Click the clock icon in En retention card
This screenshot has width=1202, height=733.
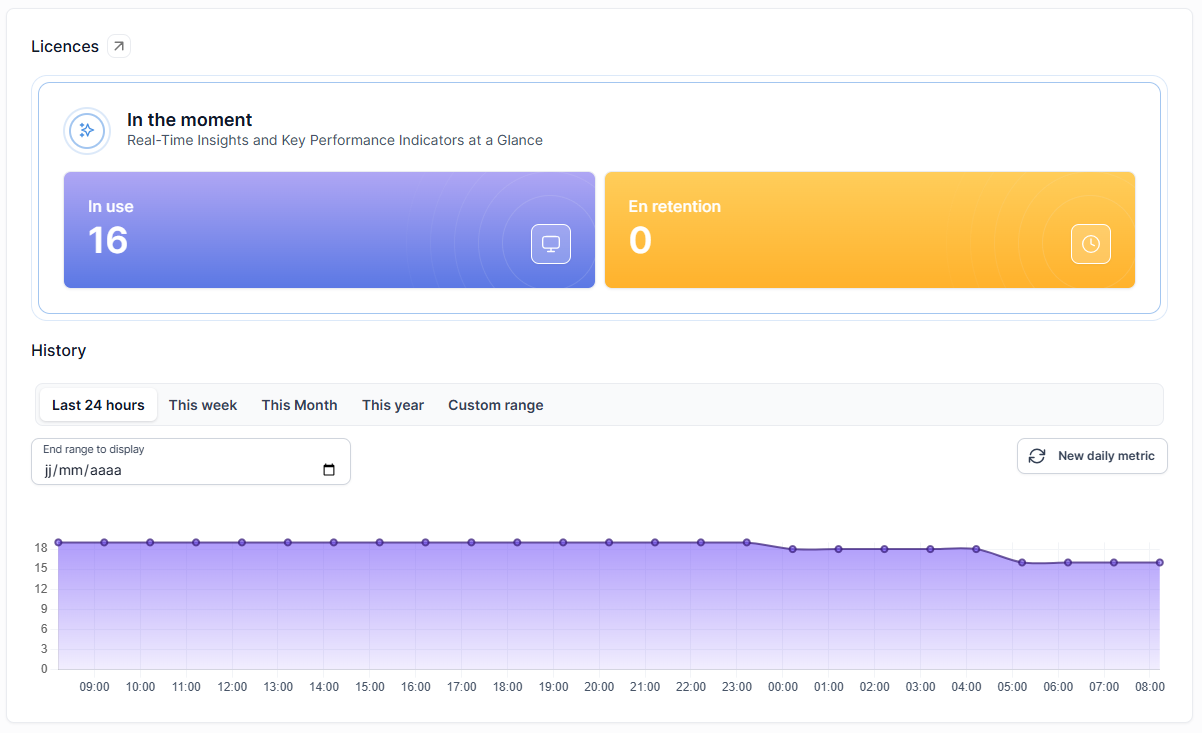coord(1091,244)
